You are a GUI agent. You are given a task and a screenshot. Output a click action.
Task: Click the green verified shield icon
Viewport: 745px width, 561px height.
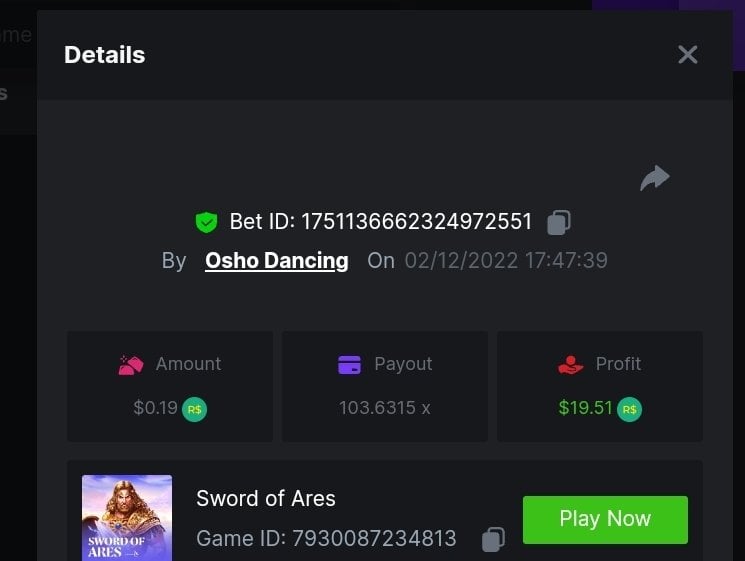(x=206, y=222)
